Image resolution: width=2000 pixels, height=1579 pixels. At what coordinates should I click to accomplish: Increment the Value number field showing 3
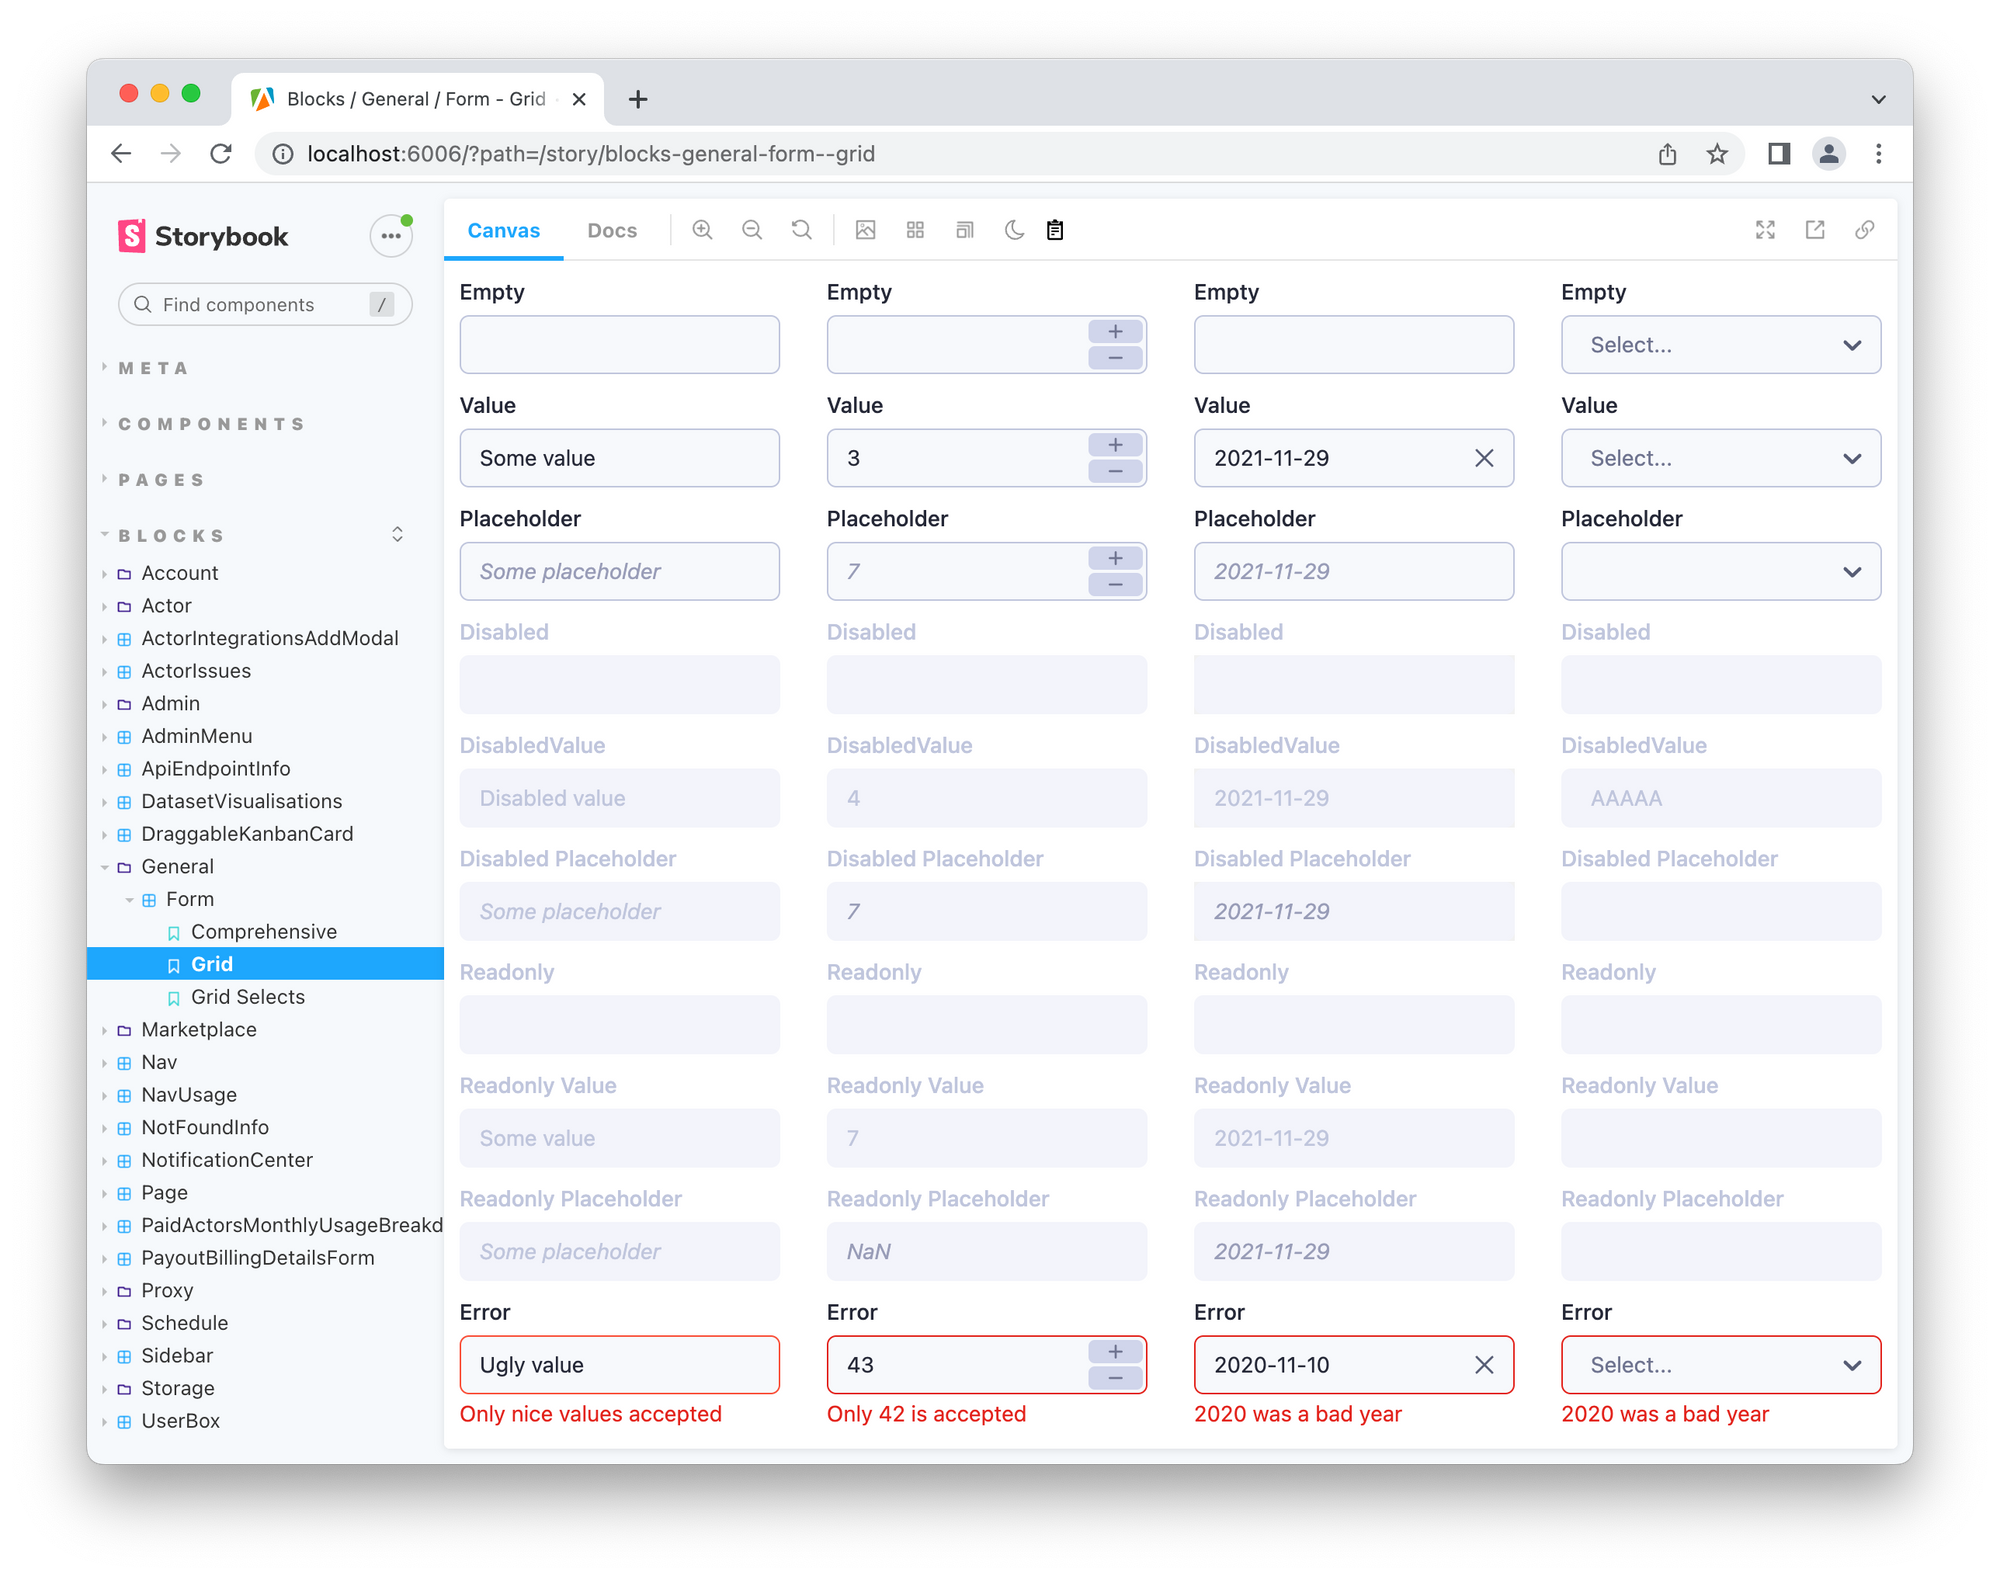pos(1115,445)
